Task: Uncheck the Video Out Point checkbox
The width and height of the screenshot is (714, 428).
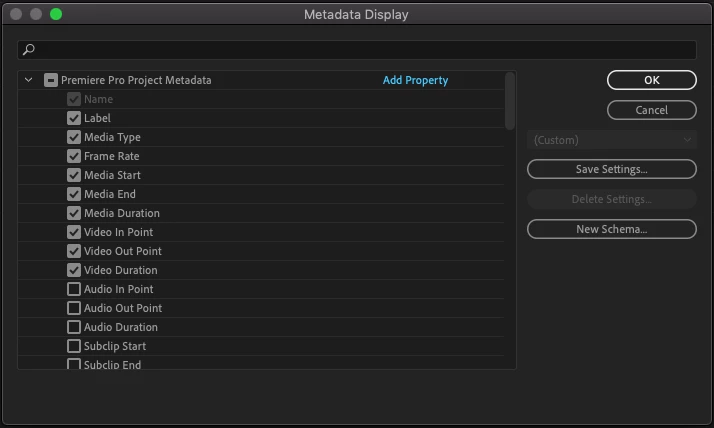Action: 74,251
